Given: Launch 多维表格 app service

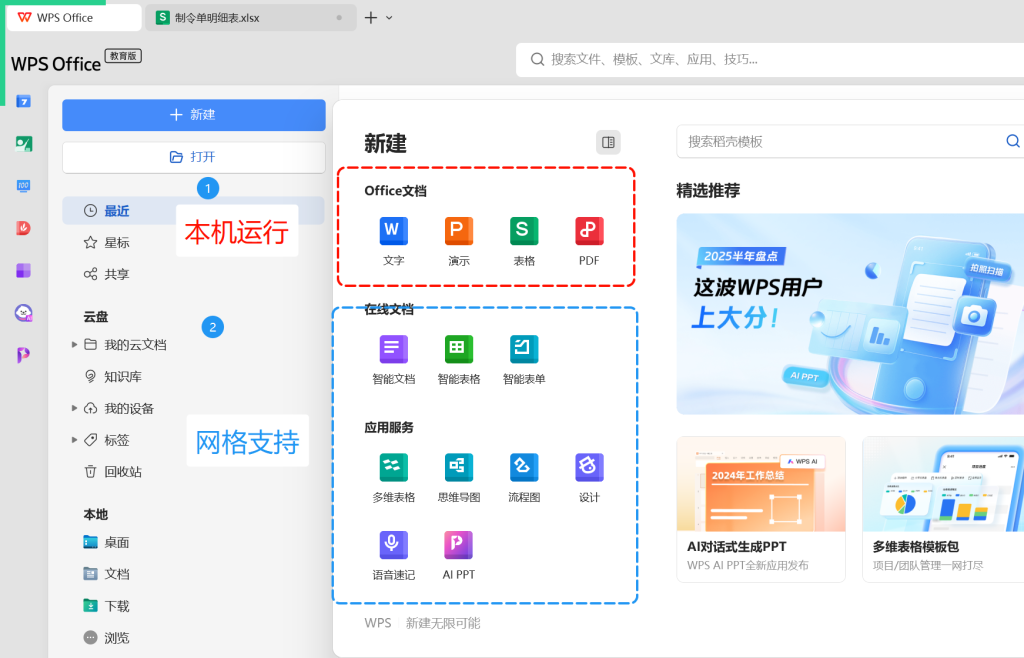Looking at the screenshot, I should point(393,477).
